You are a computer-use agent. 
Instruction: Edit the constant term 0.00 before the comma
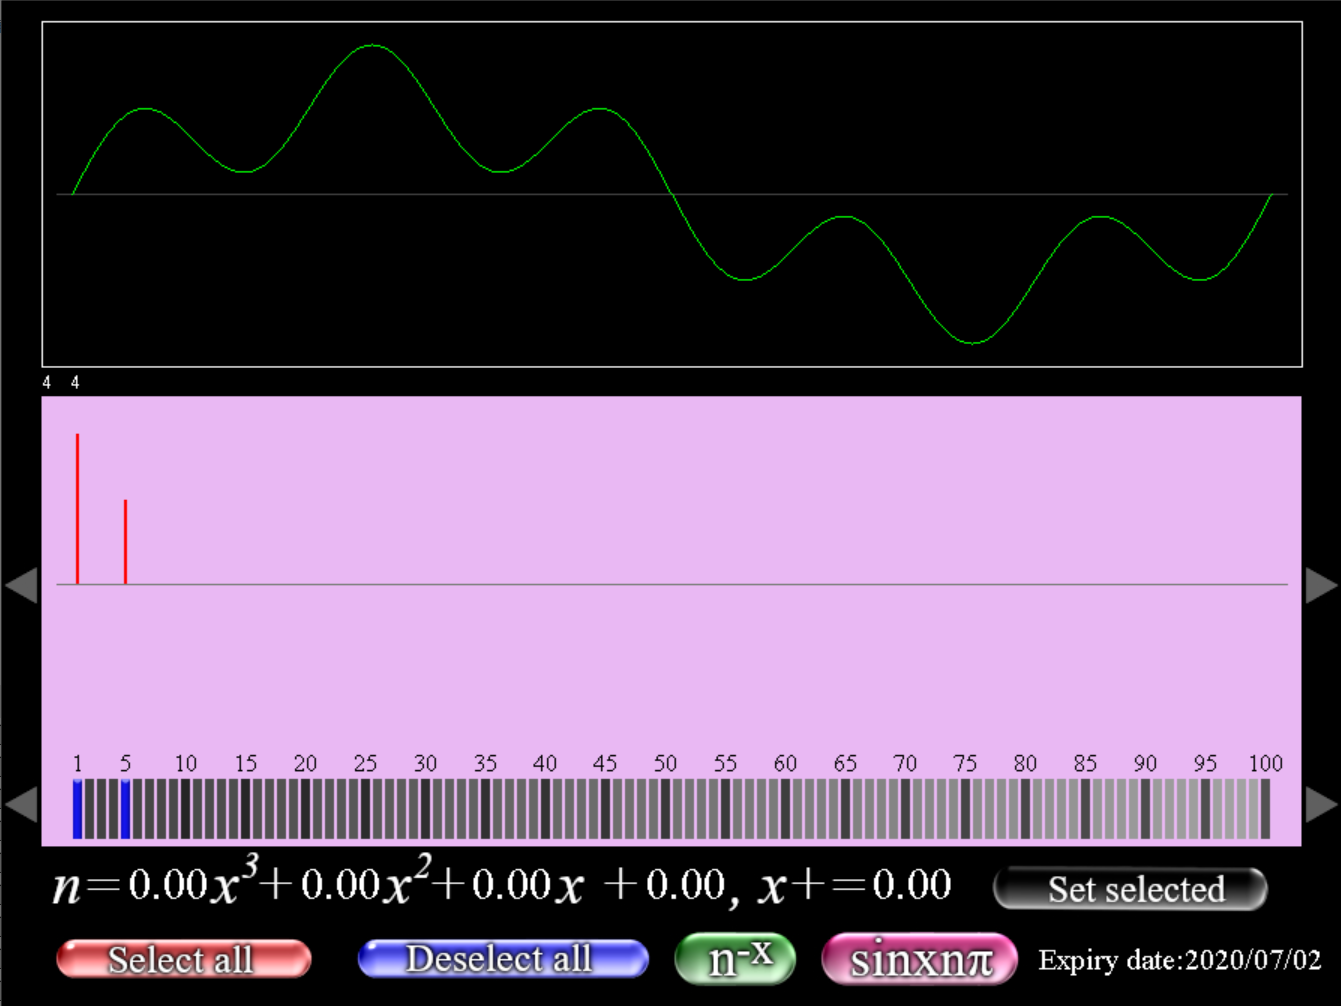[x=685, y=885]
